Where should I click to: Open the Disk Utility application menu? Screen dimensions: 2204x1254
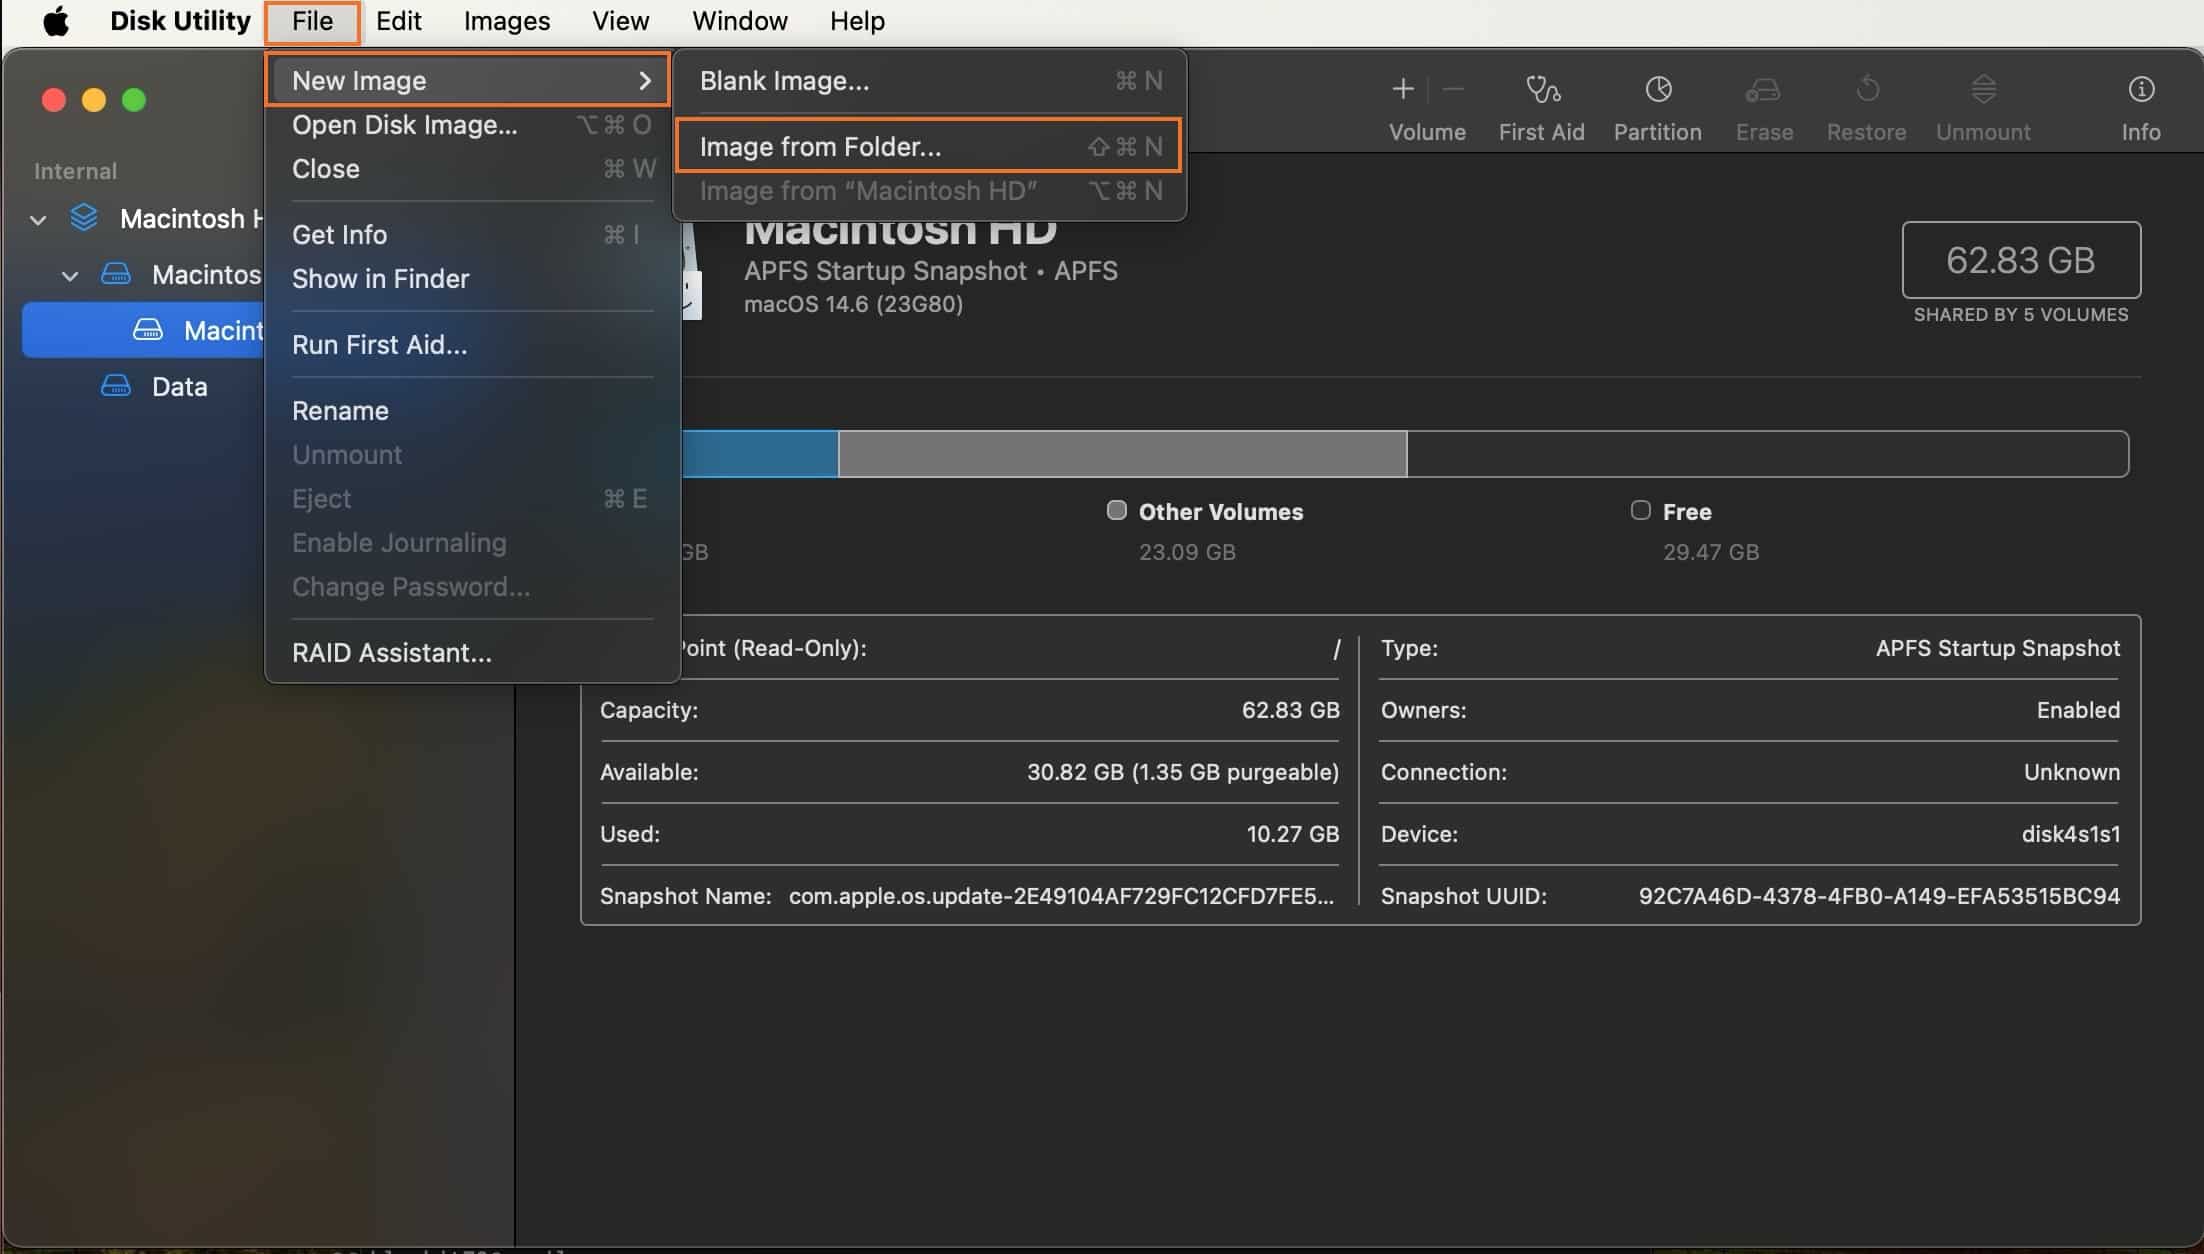coord(180,21)
